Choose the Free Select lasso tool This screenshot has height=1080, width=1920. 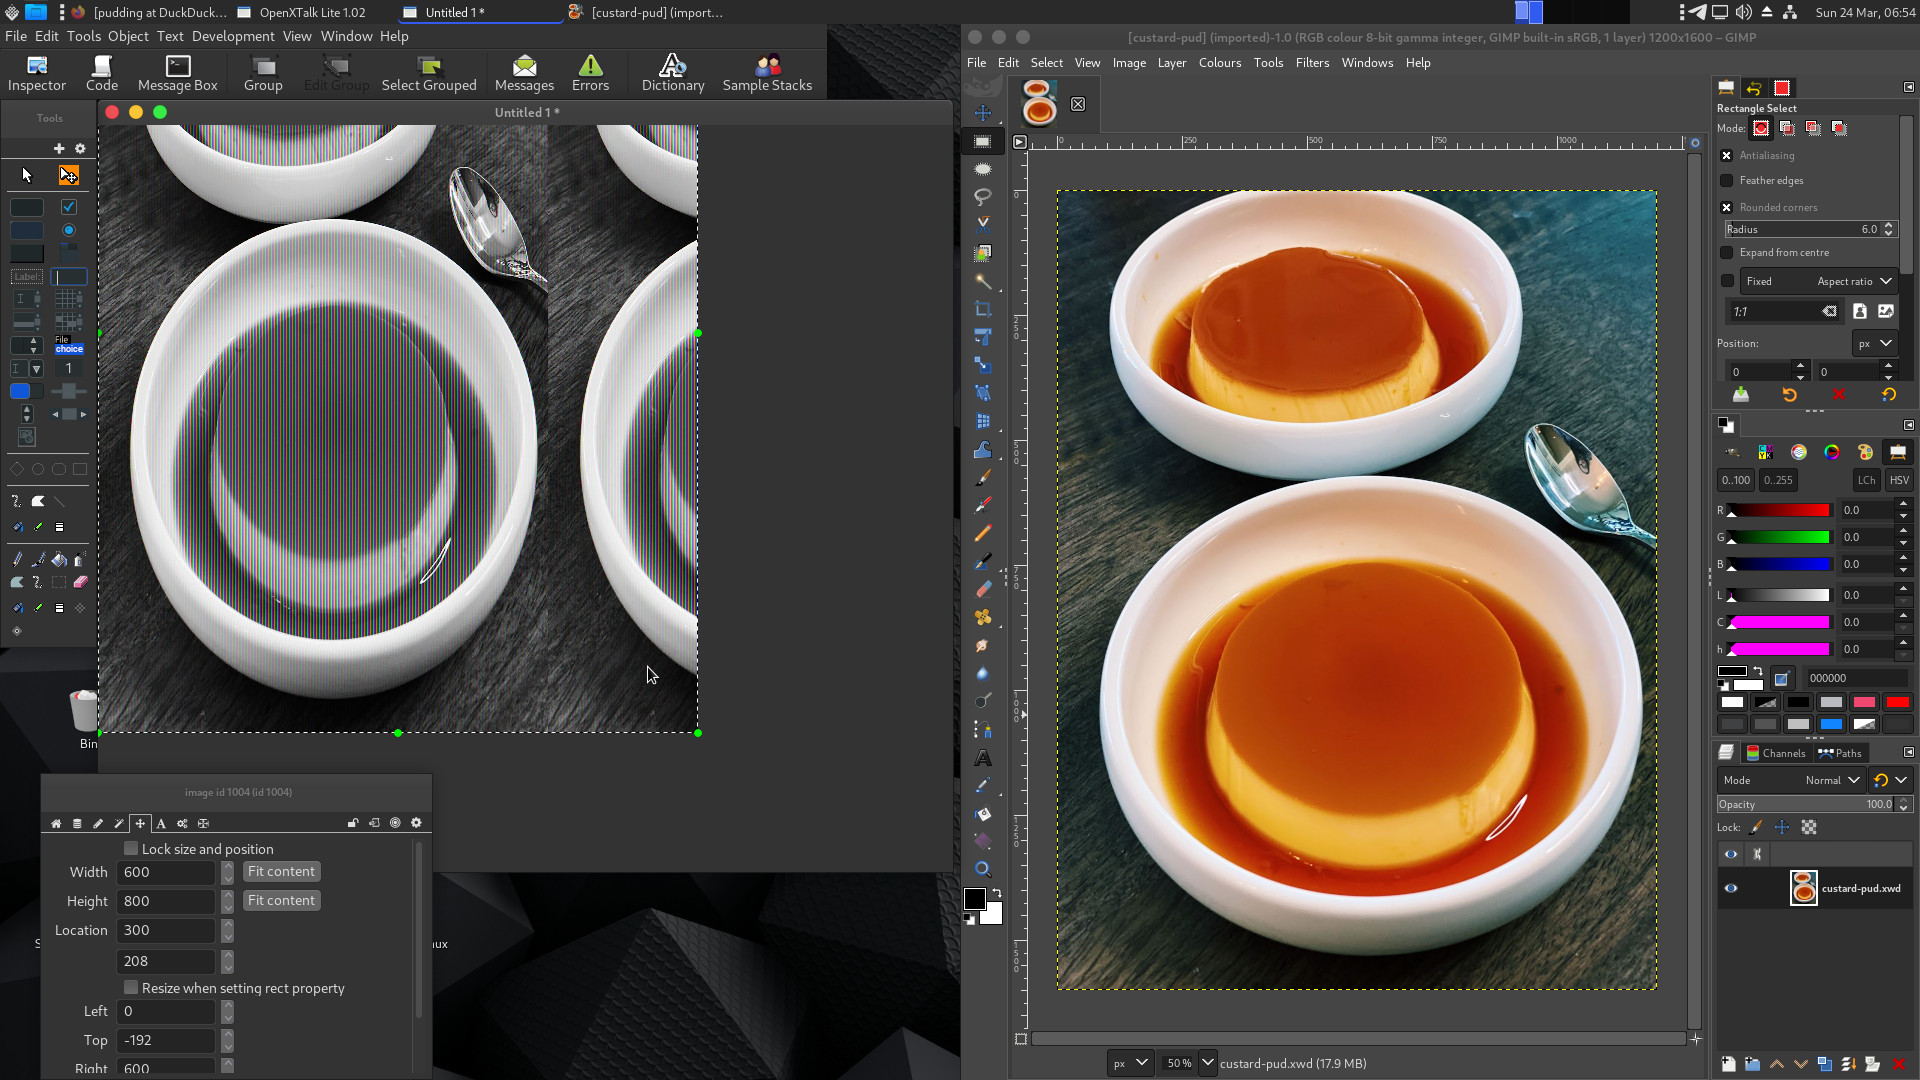pos(983,197)
